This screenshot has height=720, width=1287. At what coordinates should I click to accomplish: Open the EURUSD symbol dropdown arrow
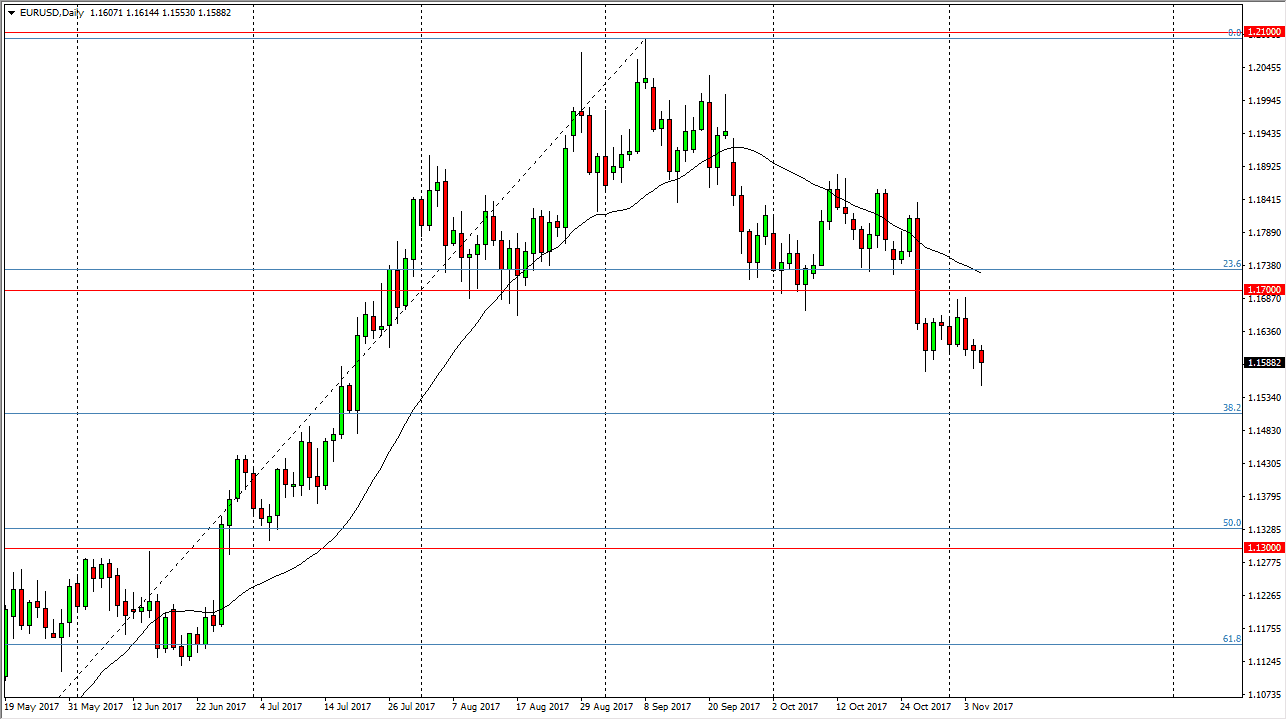[10, 13]
